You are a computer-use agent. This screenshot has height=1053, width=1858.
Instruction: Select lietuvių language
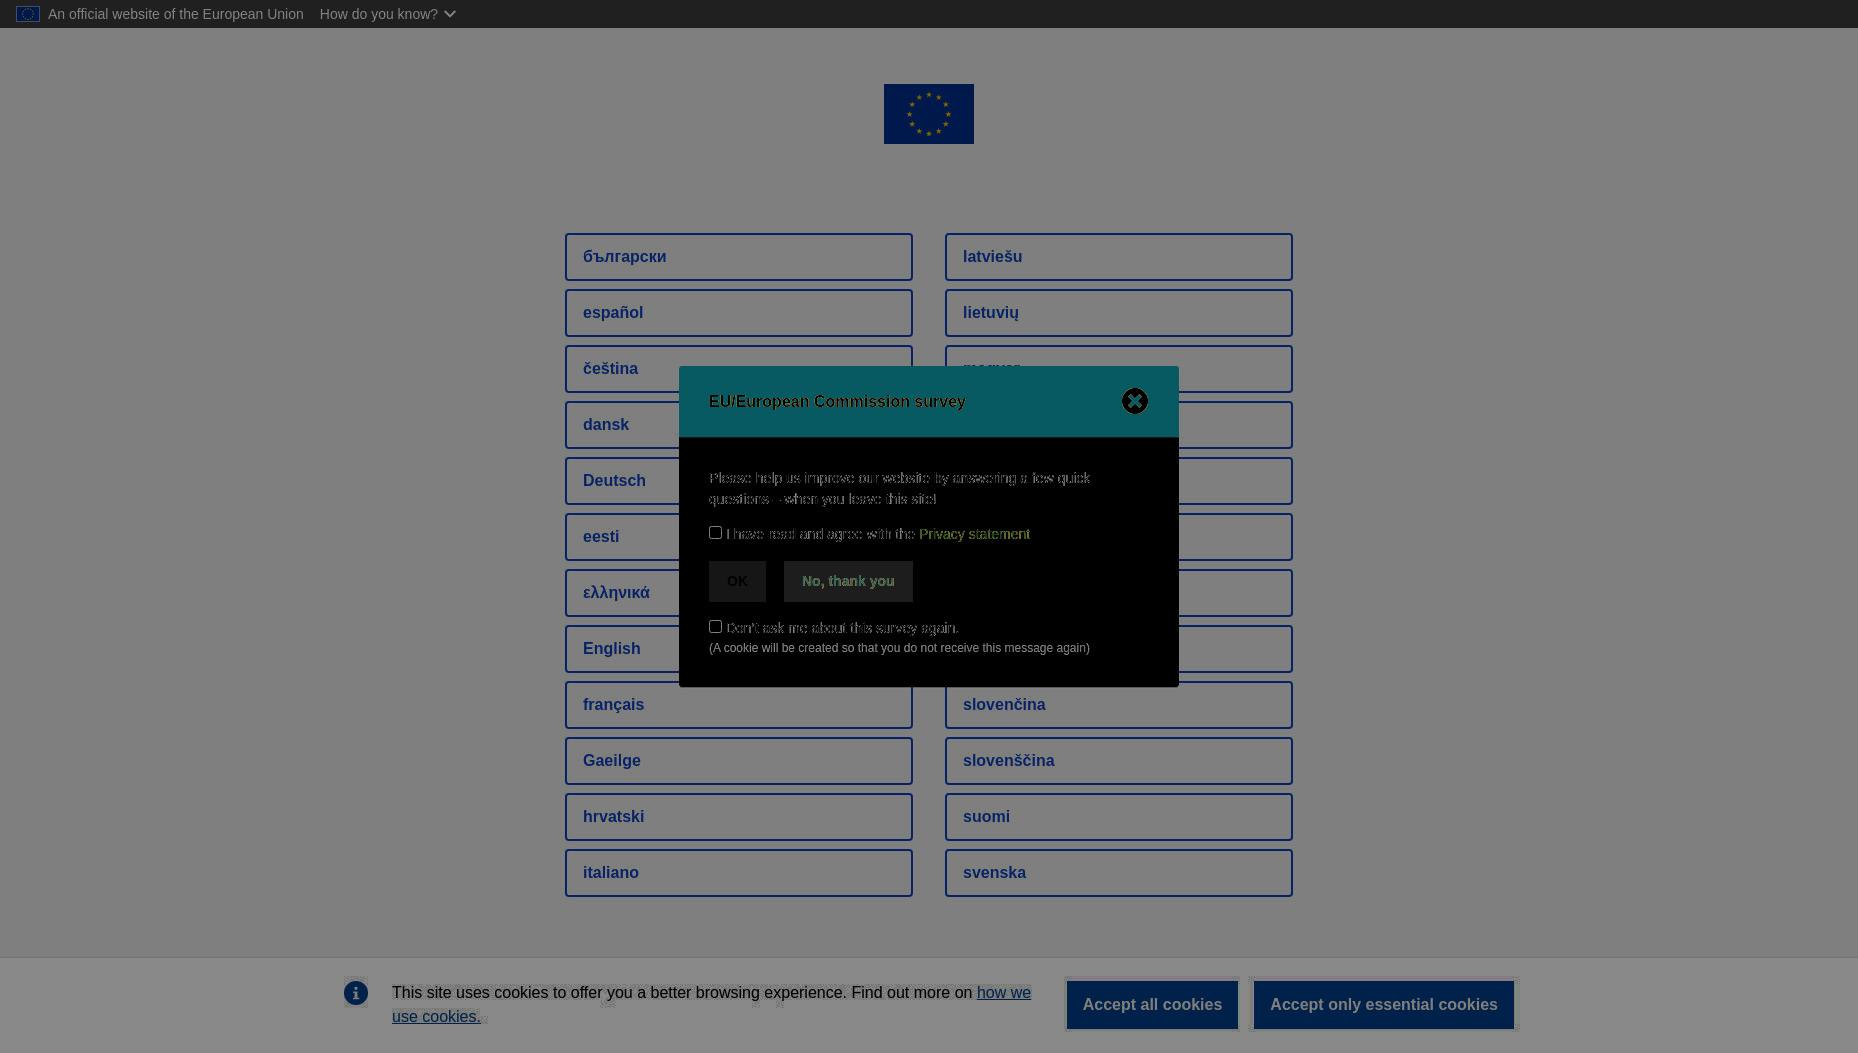tap(1119, 313)
